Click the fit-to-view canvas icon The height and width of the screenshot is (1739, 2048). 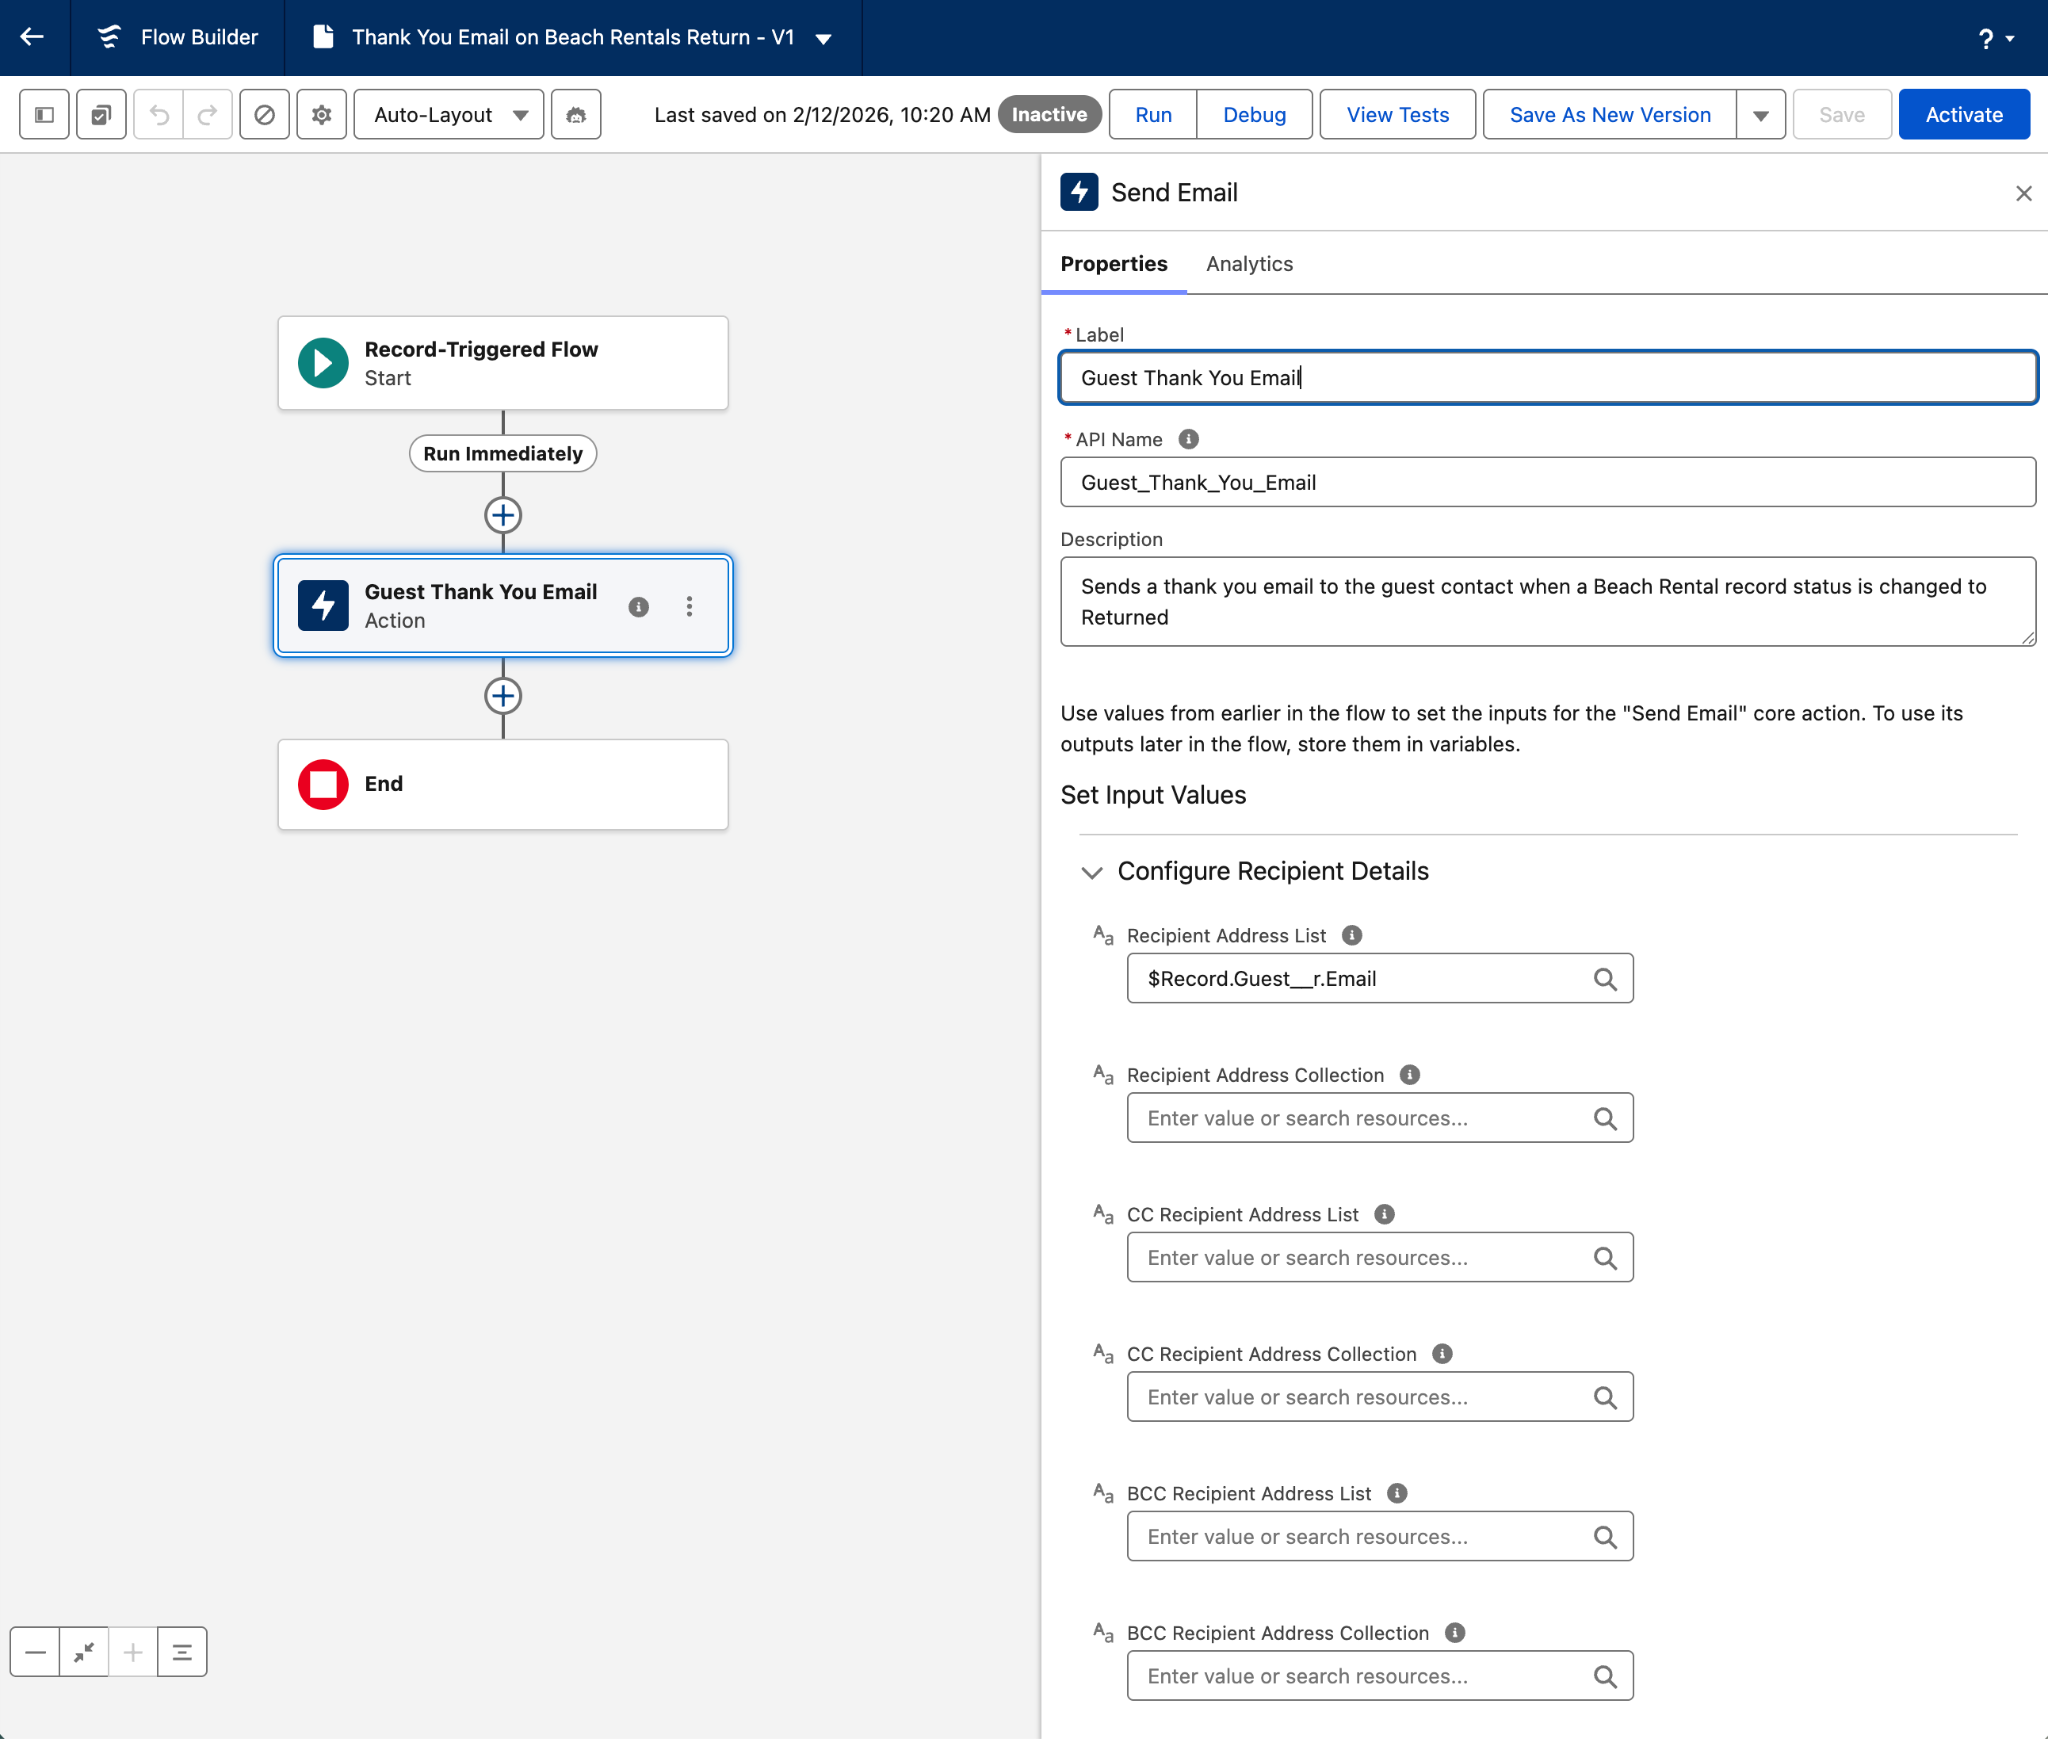click(84, 1652)
